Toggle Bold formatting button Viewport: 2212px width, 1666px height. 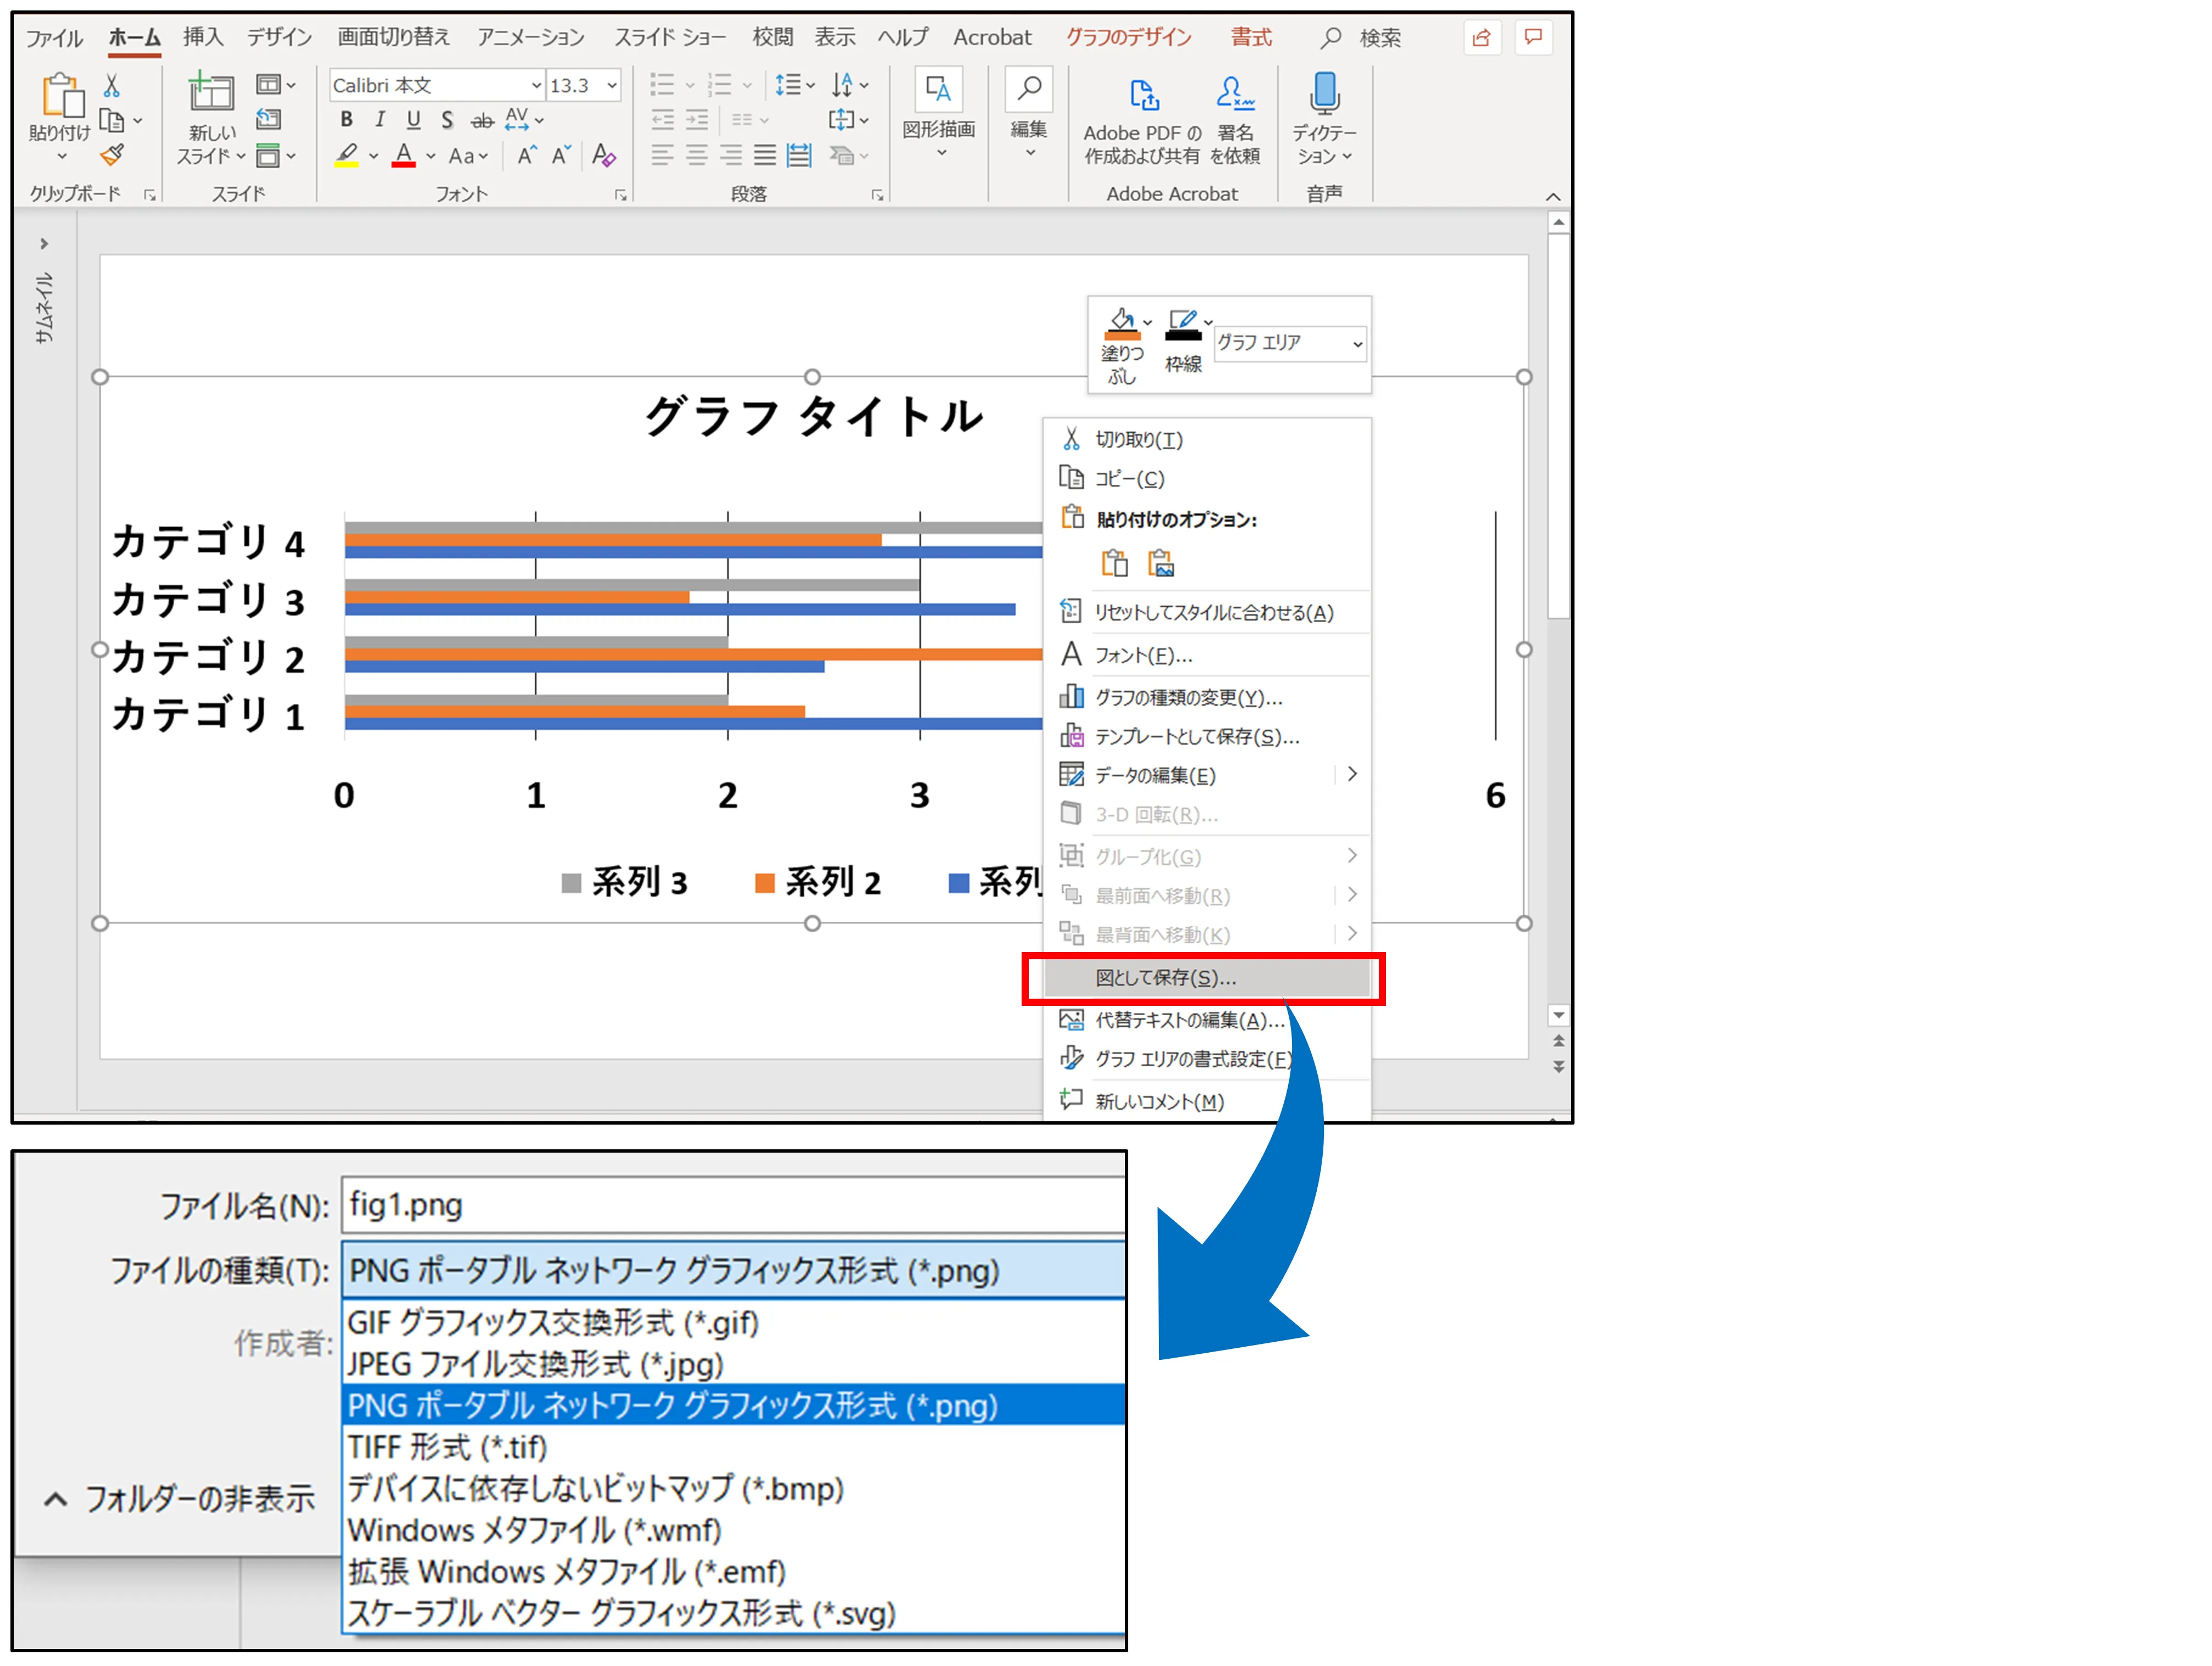(x=346, y=120)
